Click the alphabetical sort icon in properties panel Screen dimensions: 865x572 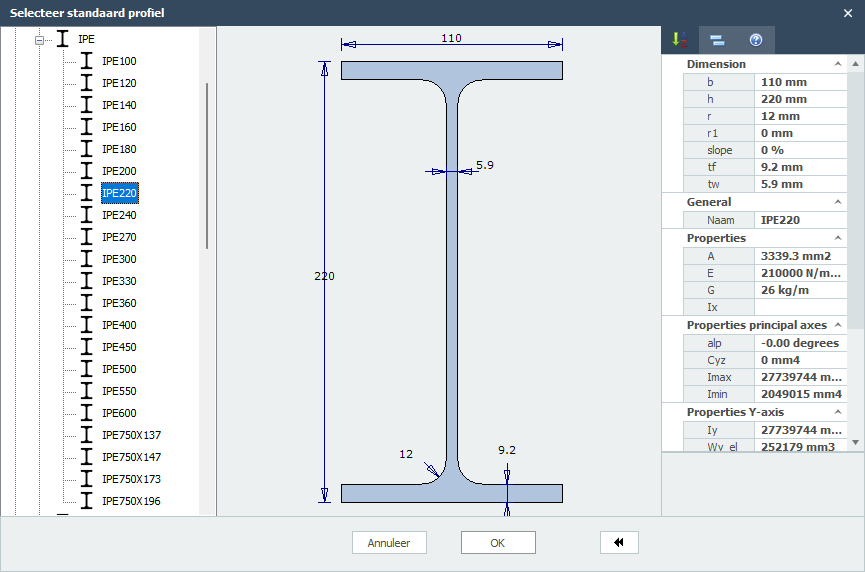point(680,40)
